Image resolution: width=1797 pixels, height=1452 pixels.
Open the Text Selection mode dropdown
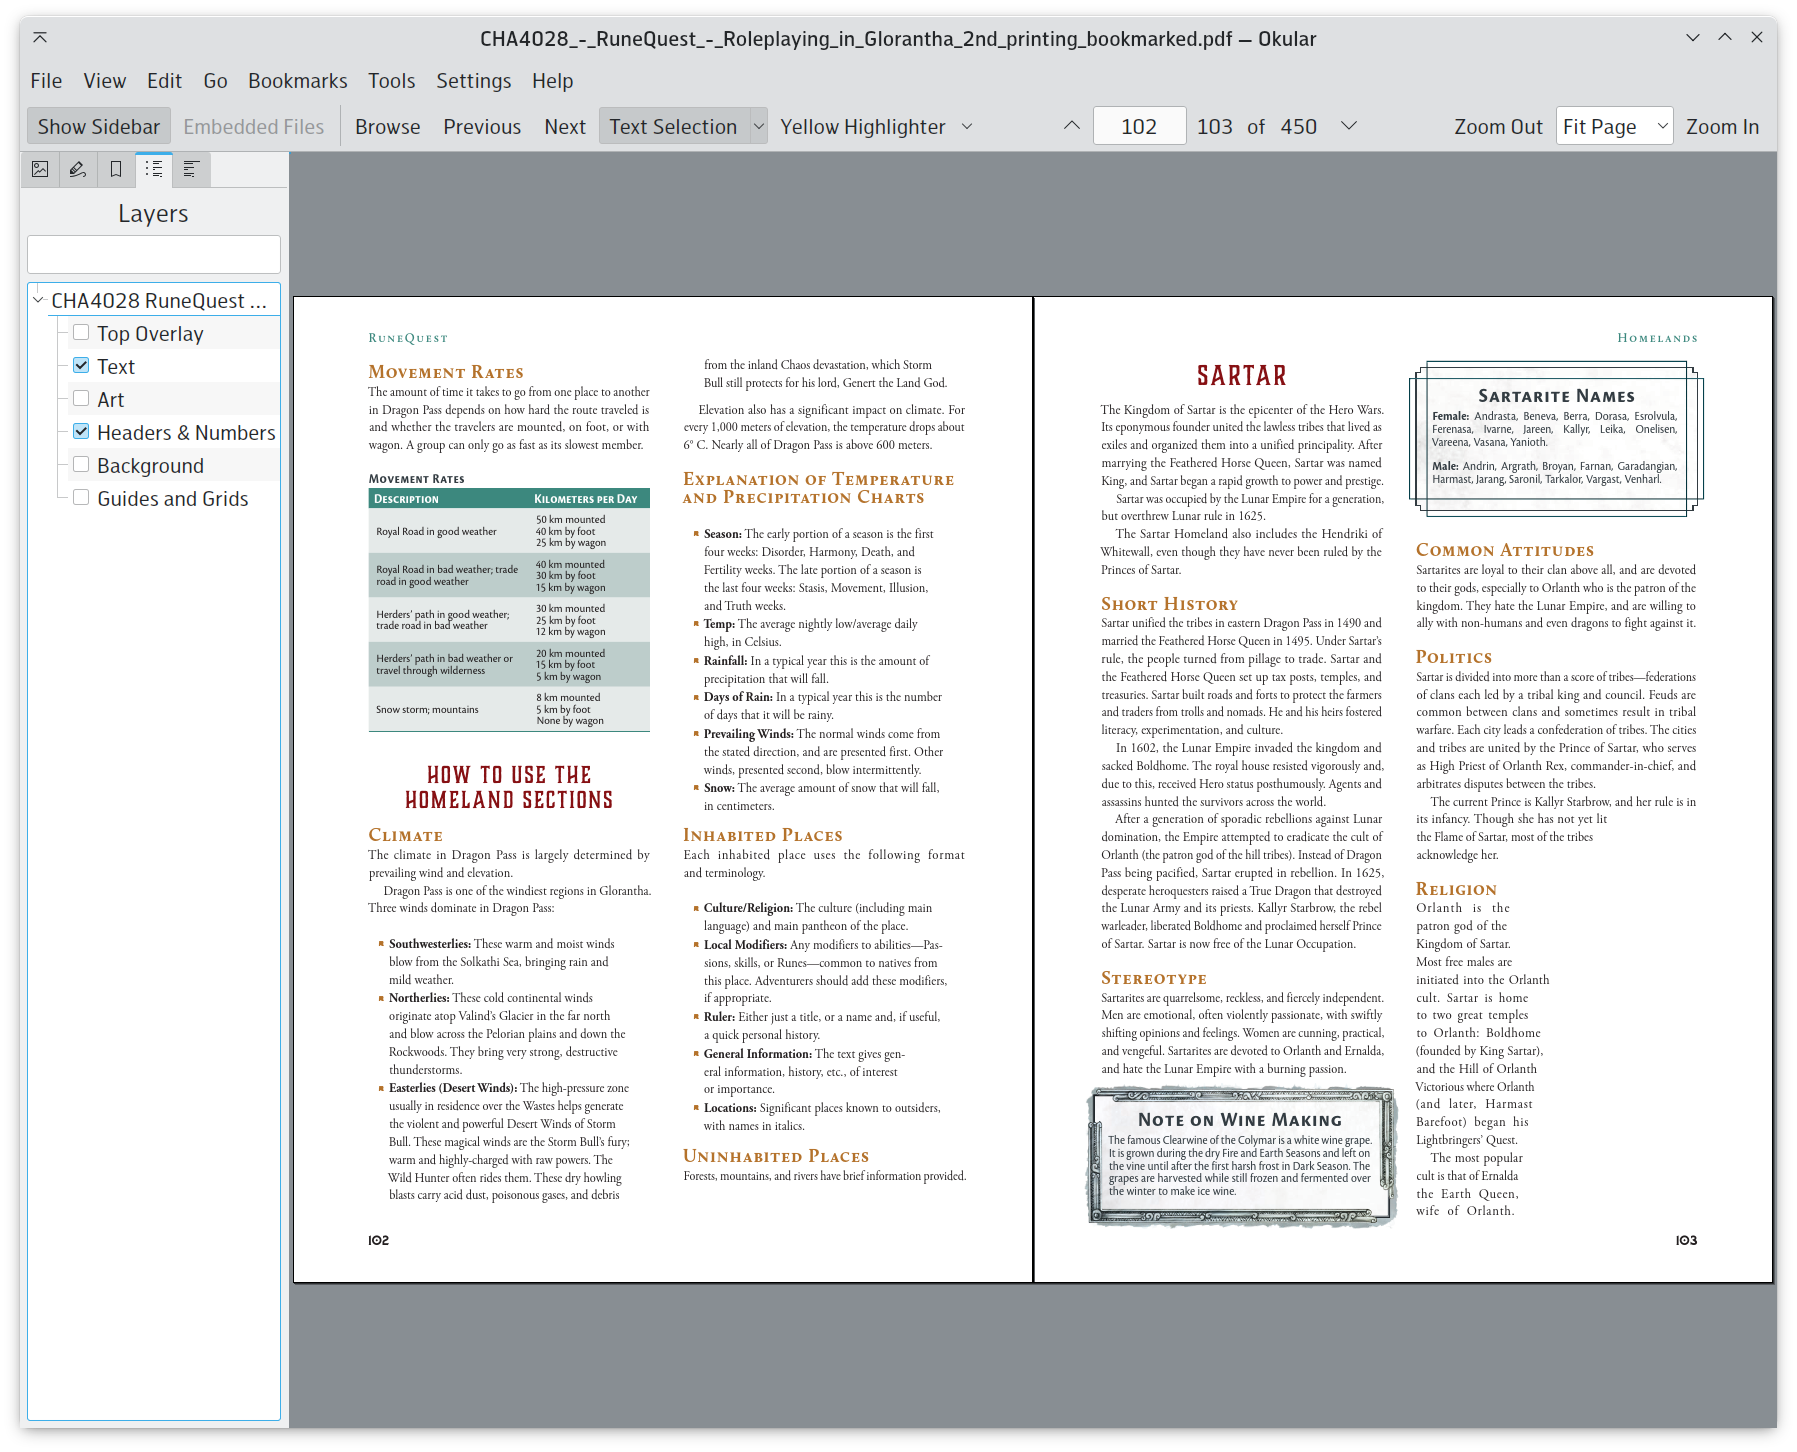(757, 126)
